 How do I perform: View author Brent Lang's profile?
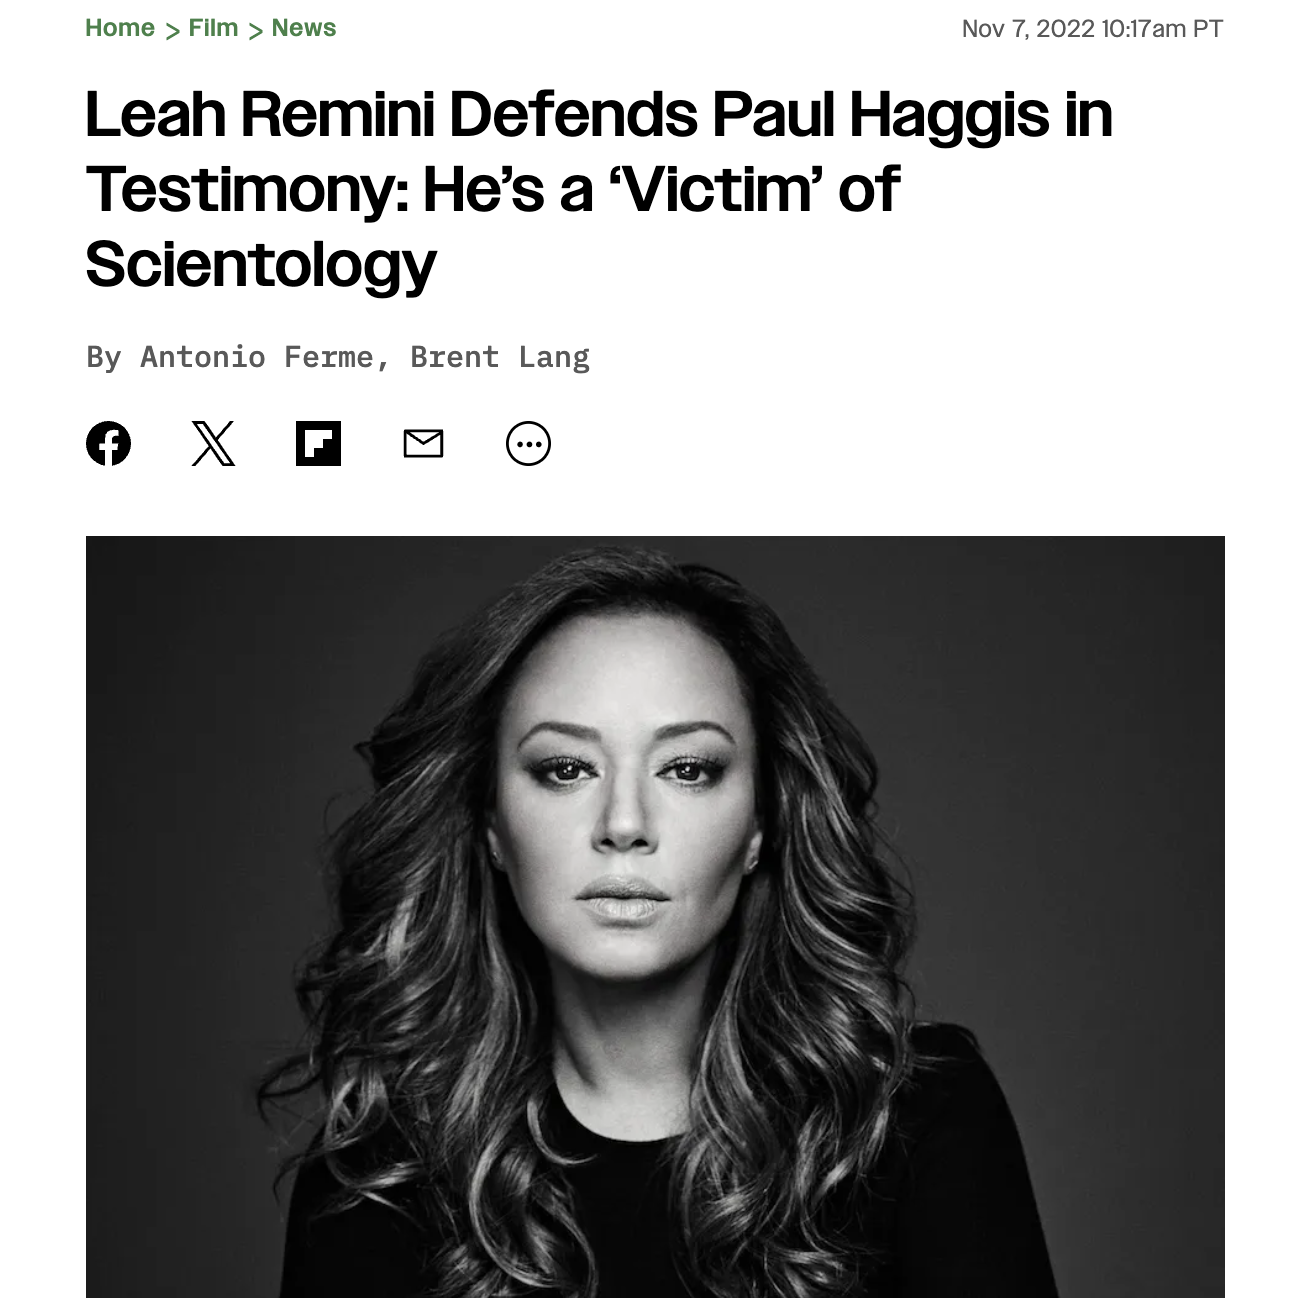click(500, 357)
